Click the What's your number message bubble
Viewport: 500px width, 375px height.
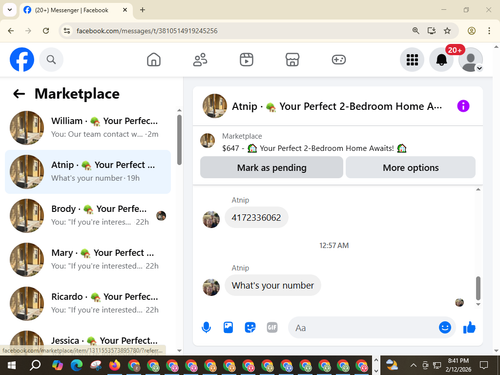273,285
